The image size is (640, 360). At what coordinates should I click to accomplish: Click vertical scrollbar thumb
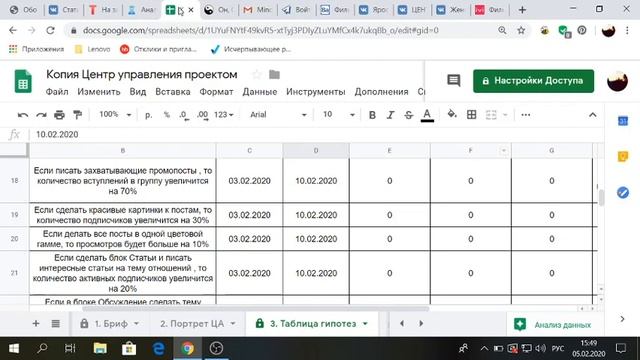coord(601,198)
